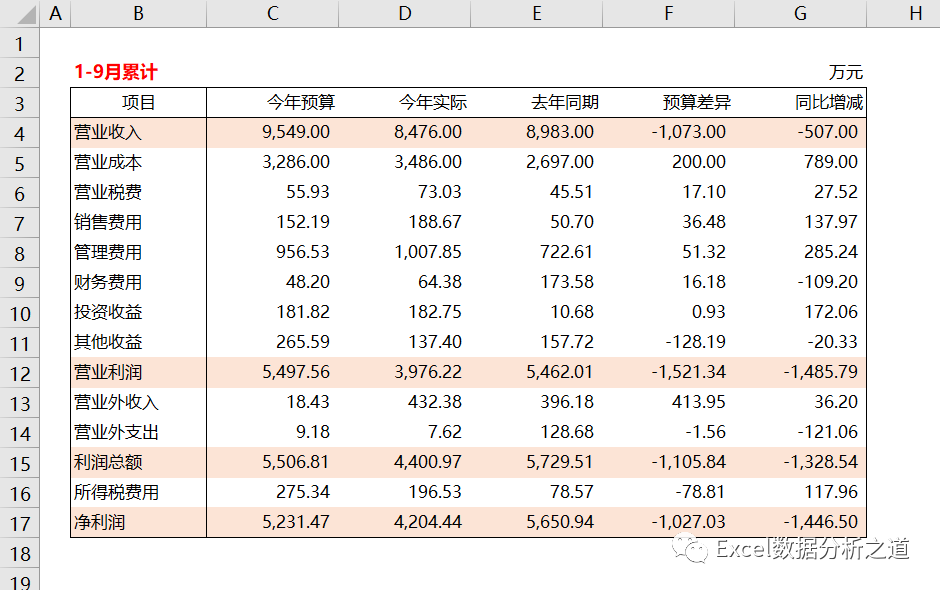The image size is (940, 590).
Task: Click the cell showing 9,549.00
Action: point(273,133)
